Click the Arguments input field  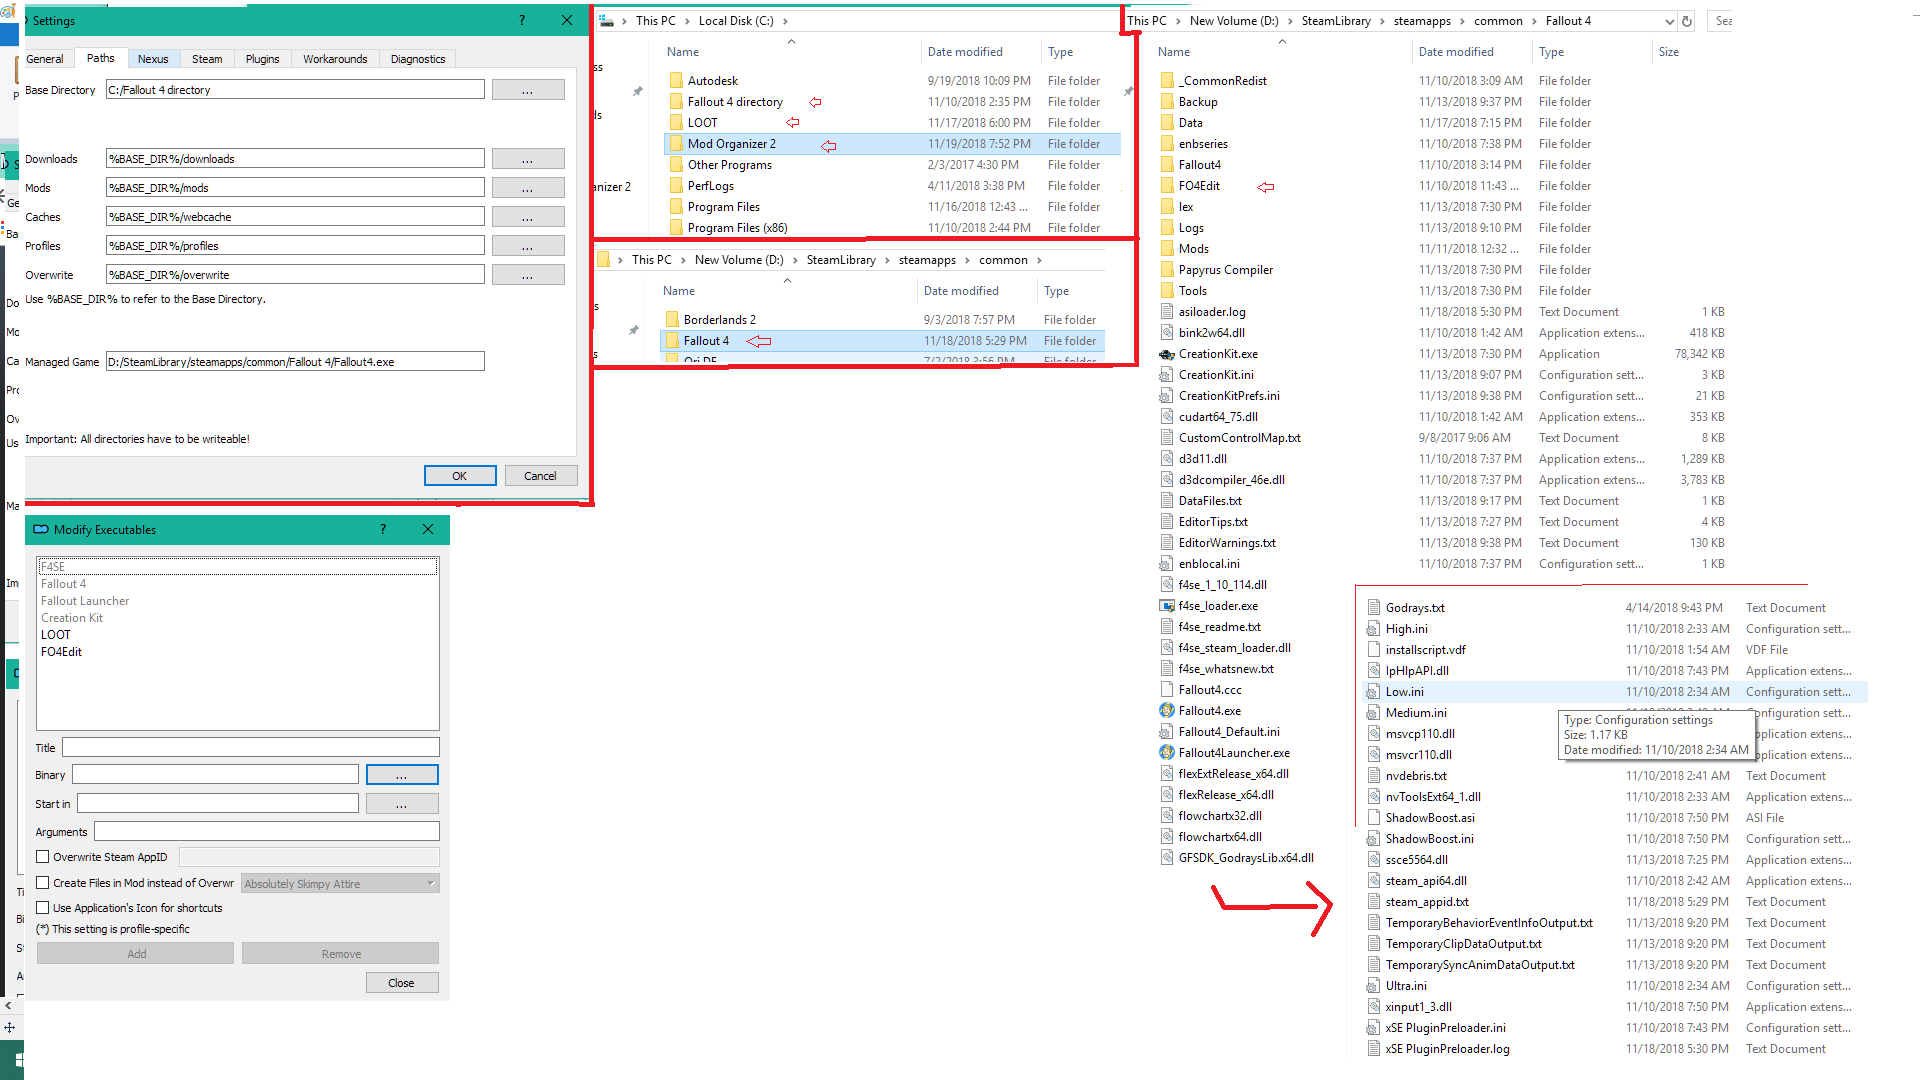click(x=267, y=832)
